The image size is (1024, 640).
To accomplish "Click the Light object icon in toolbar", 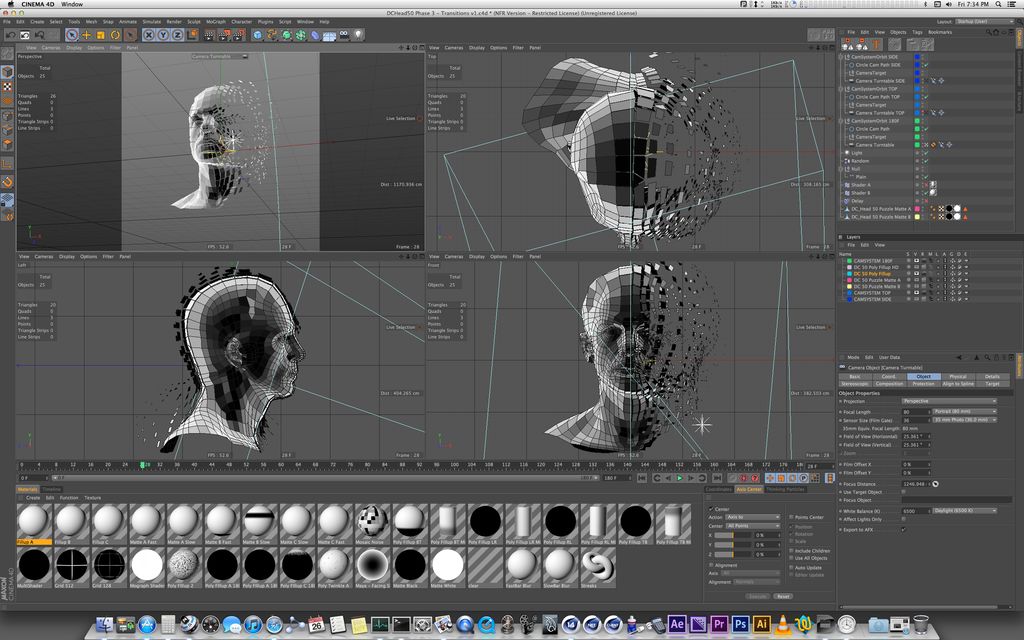I will pyautogui.click(x=358, y=35).
